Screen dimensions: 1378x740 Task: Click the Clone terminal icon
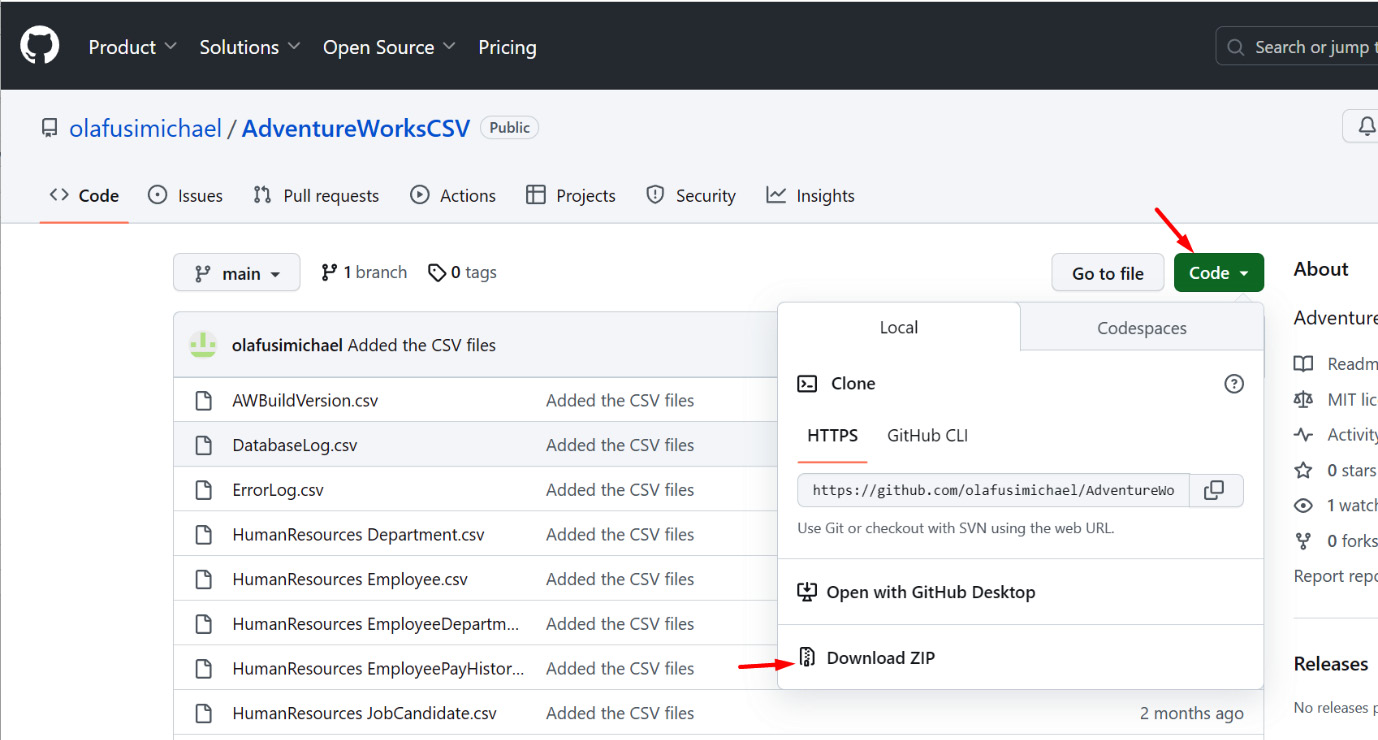coord(807,383)
